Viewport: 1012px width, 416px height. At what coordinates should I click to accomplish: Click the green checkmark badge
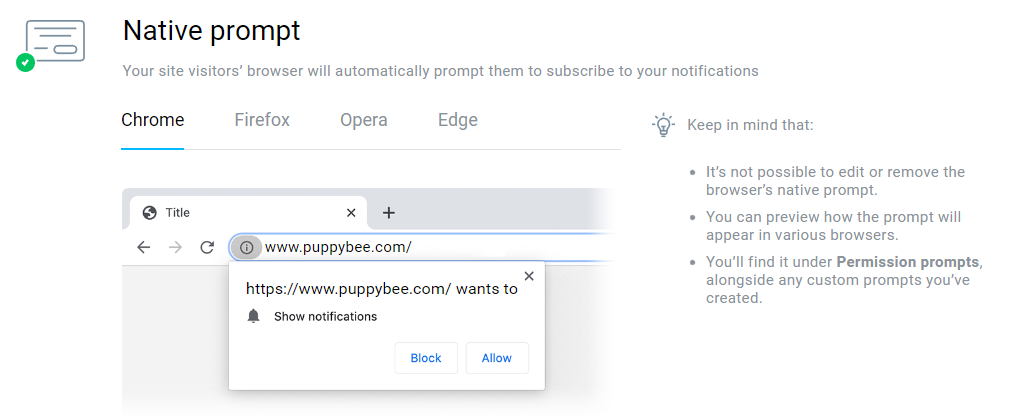click(25, 63)
